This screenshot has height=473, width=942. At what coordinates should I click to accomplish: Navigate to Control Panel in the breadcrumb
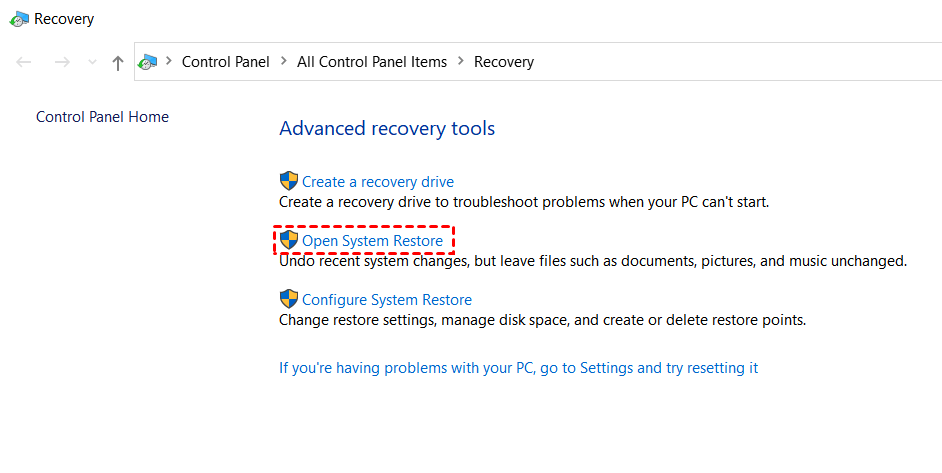[225, 62]
